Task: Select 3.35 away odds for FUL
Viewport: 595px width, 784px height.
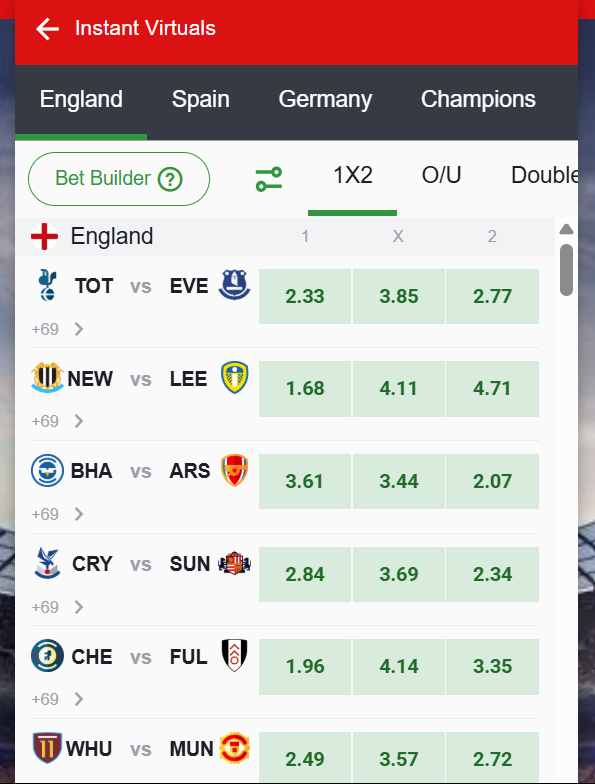Action: pos(492,666)
